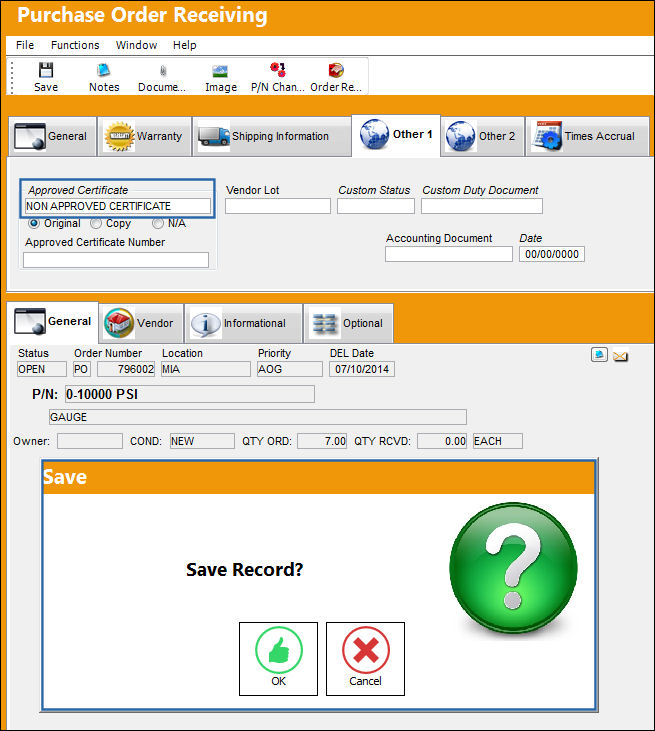Click the Location field showing MIA
This screenshot has width=655, height=731.
[x=206, y=369]
